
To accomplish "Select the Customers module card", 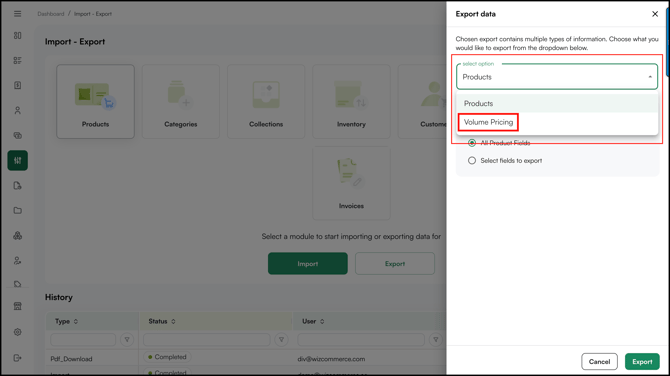I will pyautogui.click(x=422, y=102).
